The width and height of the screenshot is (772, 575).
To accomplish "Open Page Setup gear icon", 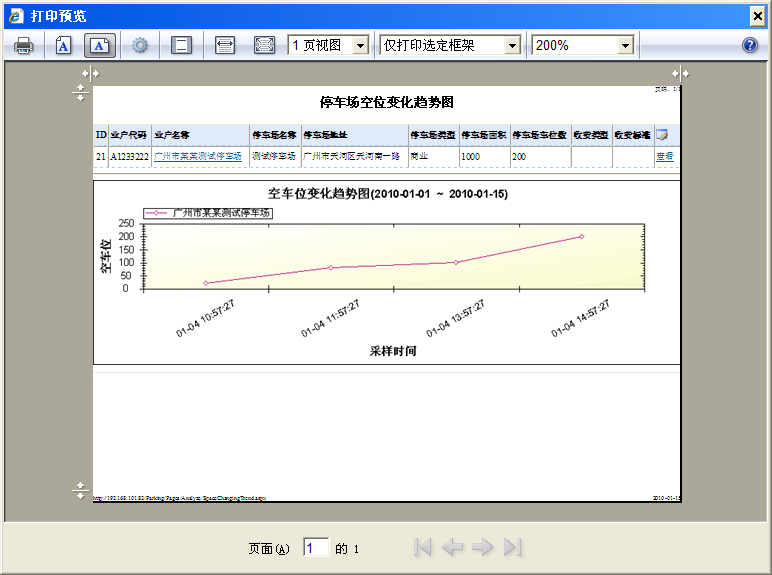I will coord(140,46).
